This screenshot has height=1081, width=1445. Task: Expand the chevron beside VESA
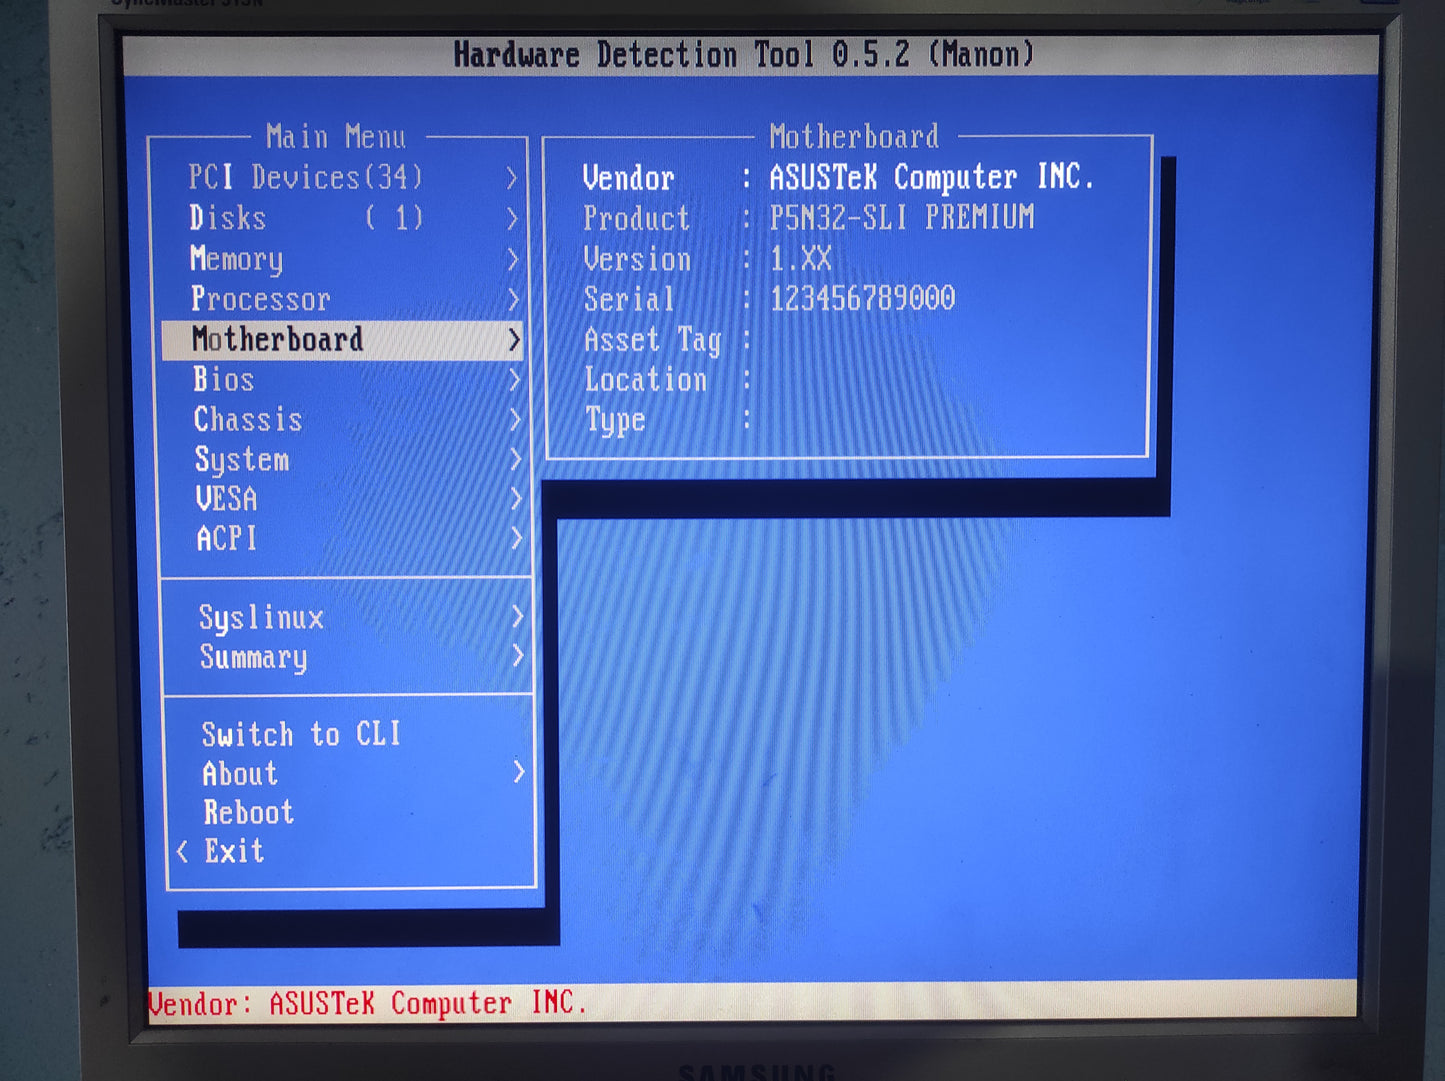click(516, 498)
